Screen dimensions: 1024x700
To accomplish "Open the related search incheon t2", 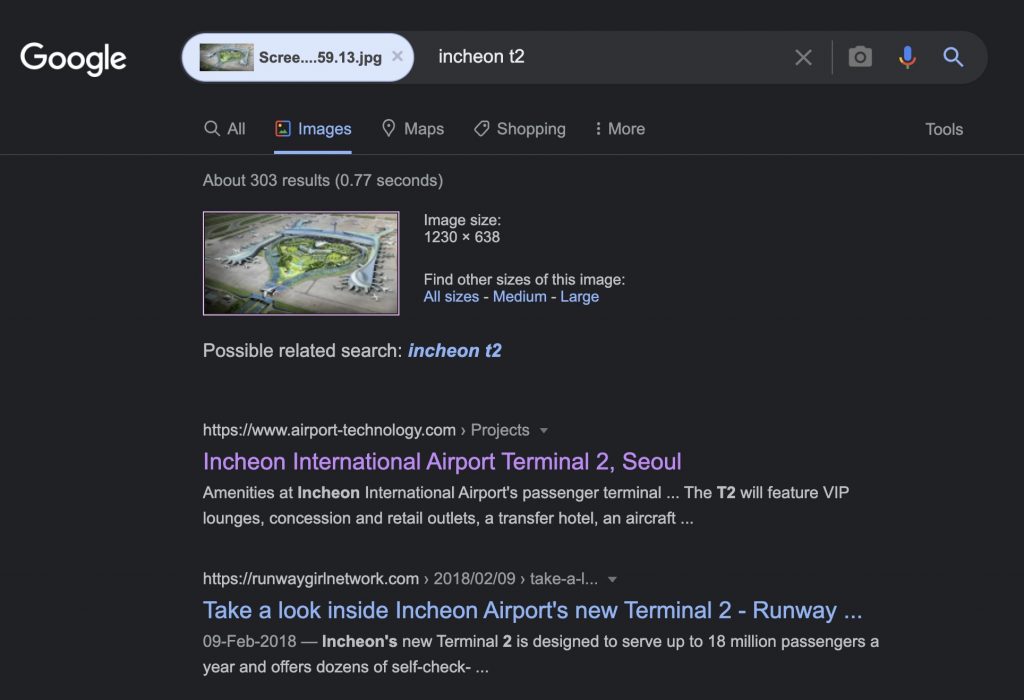I will tap(455, 351).
